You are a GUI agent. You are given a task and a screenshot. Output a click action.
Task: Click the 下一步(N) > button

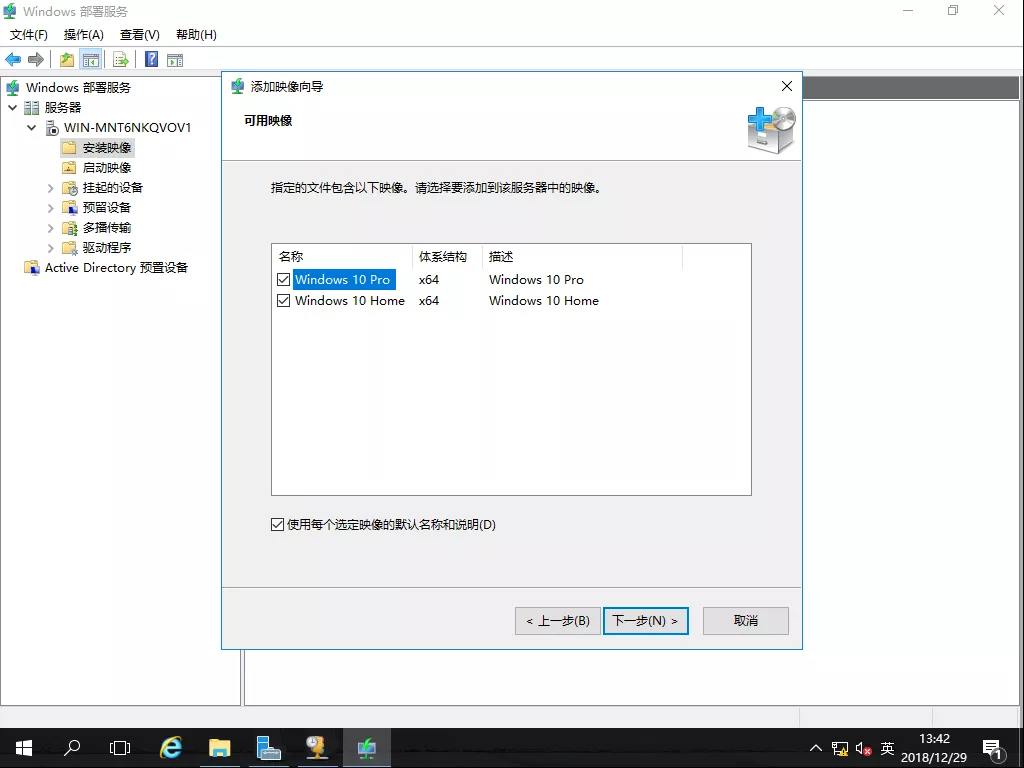point(645,621)
